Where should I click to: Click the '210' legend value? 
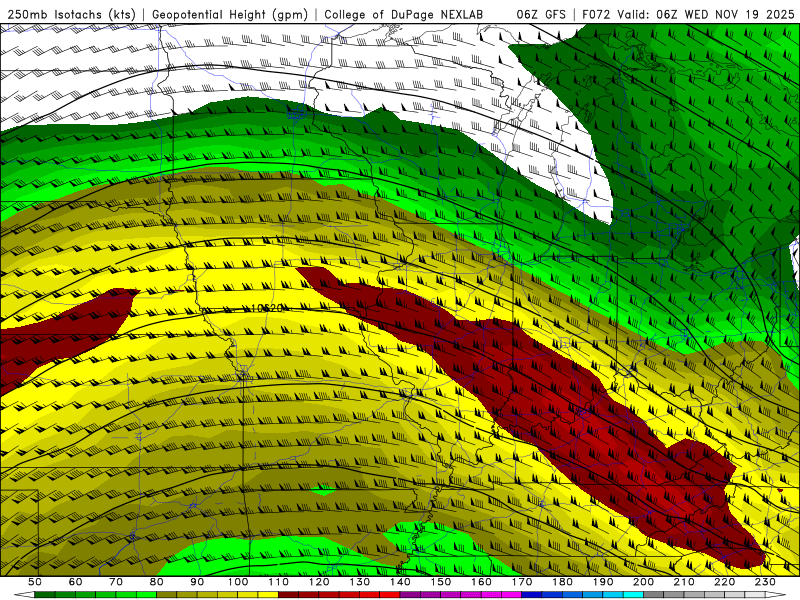point(684,582)
